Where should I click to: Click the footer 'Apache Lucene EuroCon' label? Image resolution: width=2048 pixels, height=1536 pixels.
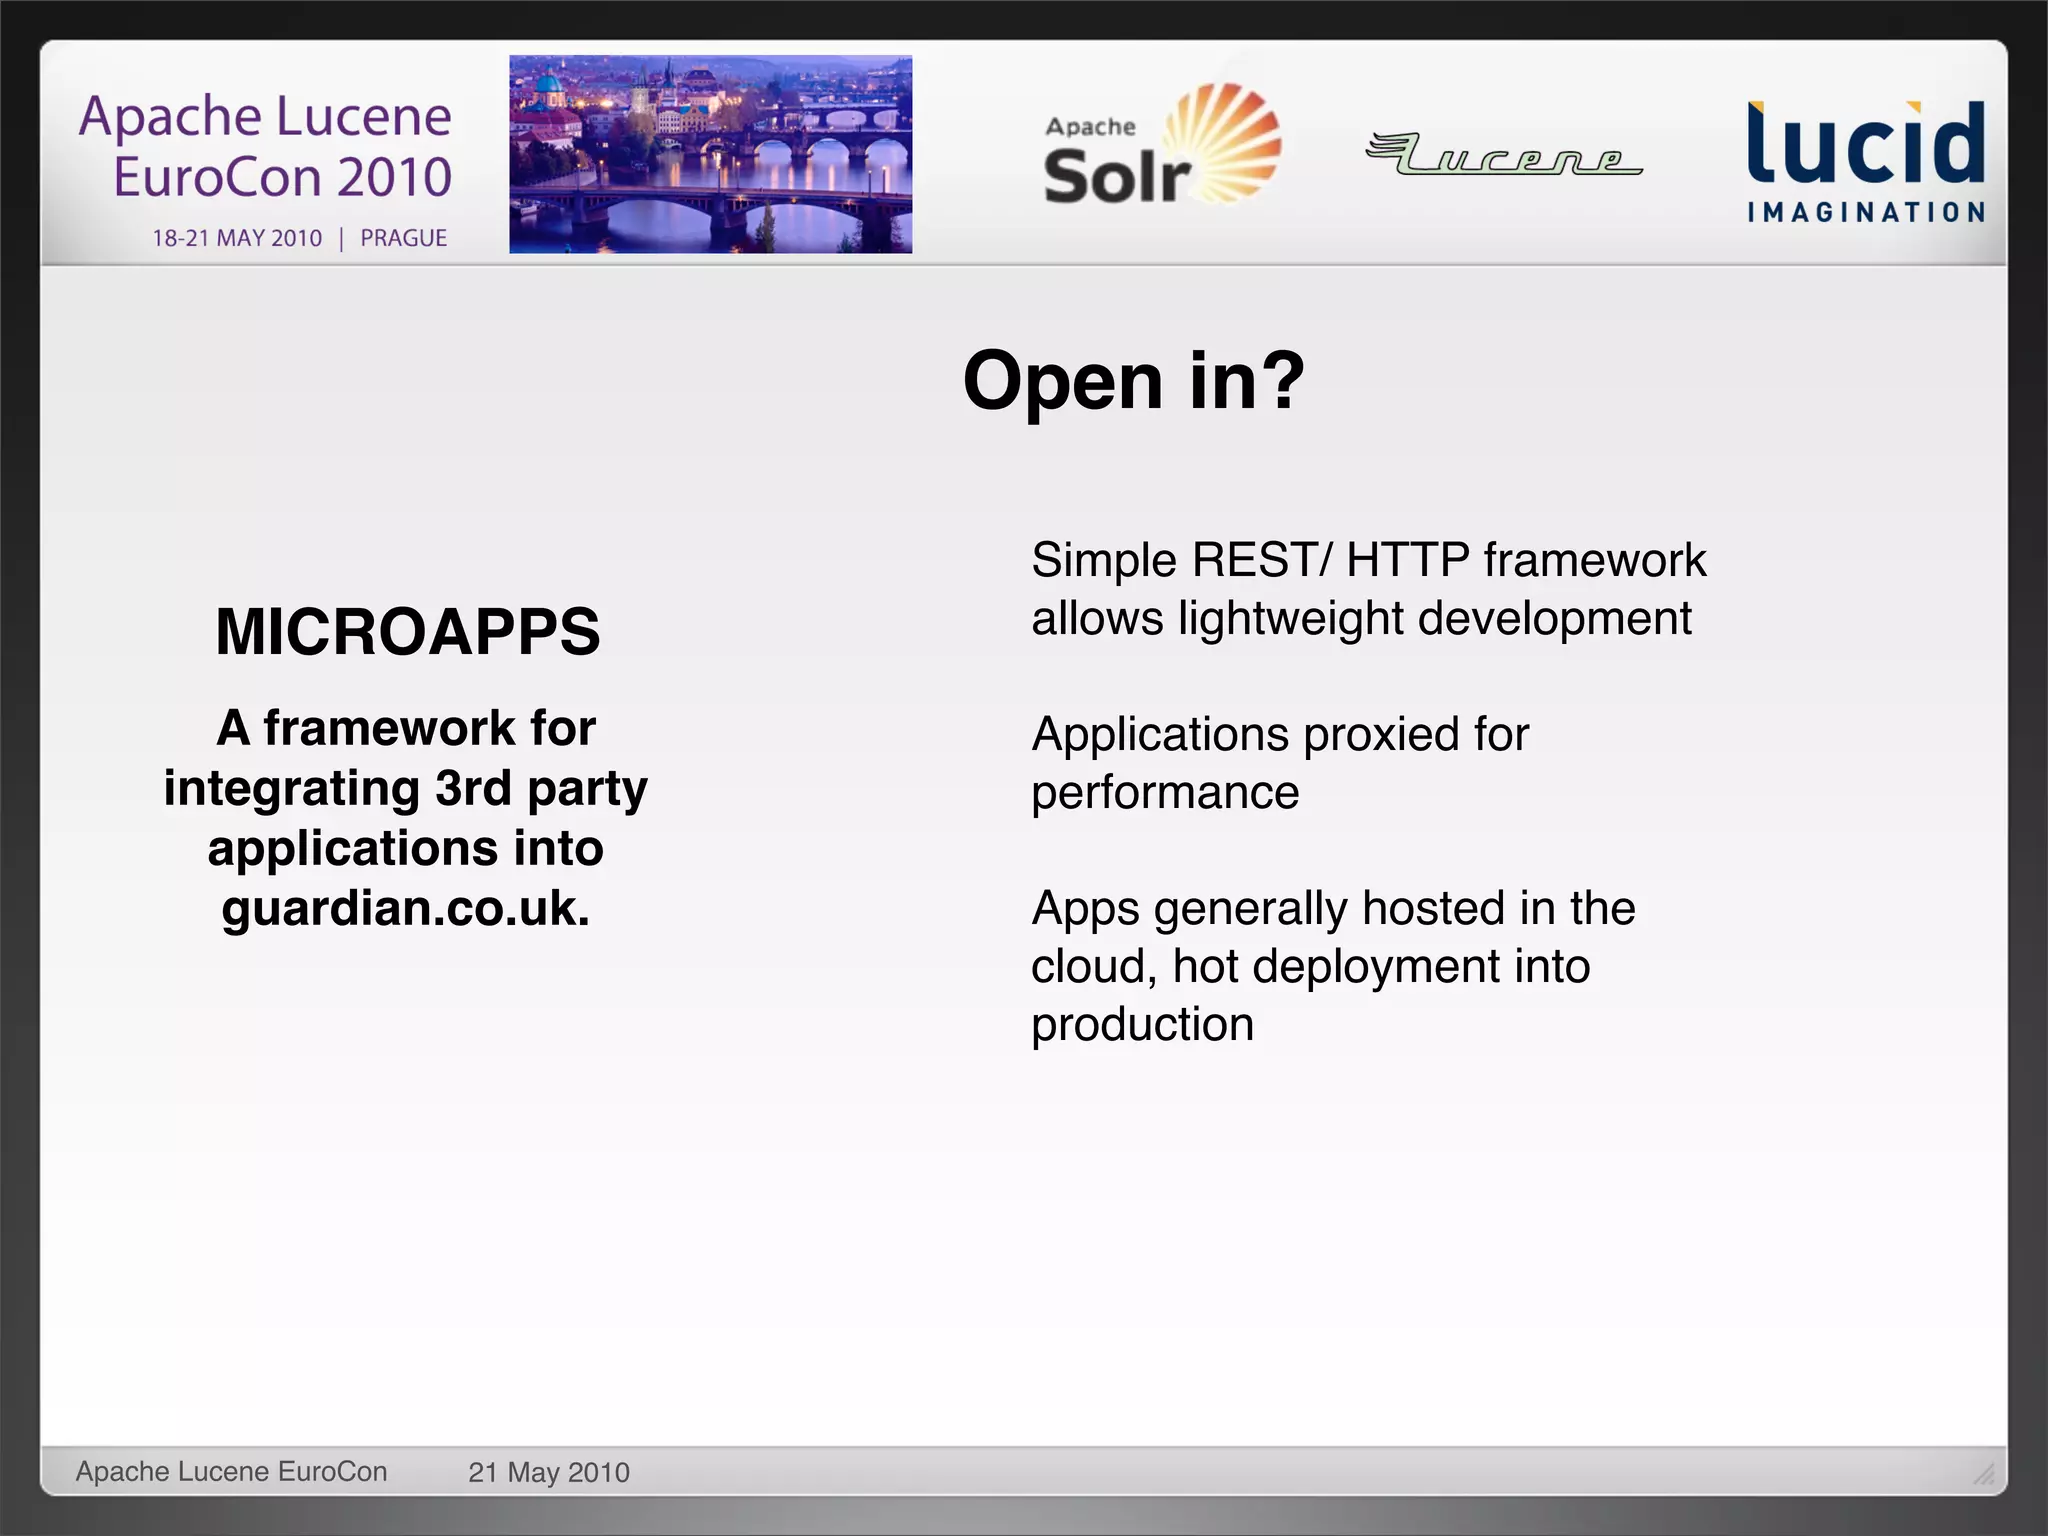(x=231, y=1472)
